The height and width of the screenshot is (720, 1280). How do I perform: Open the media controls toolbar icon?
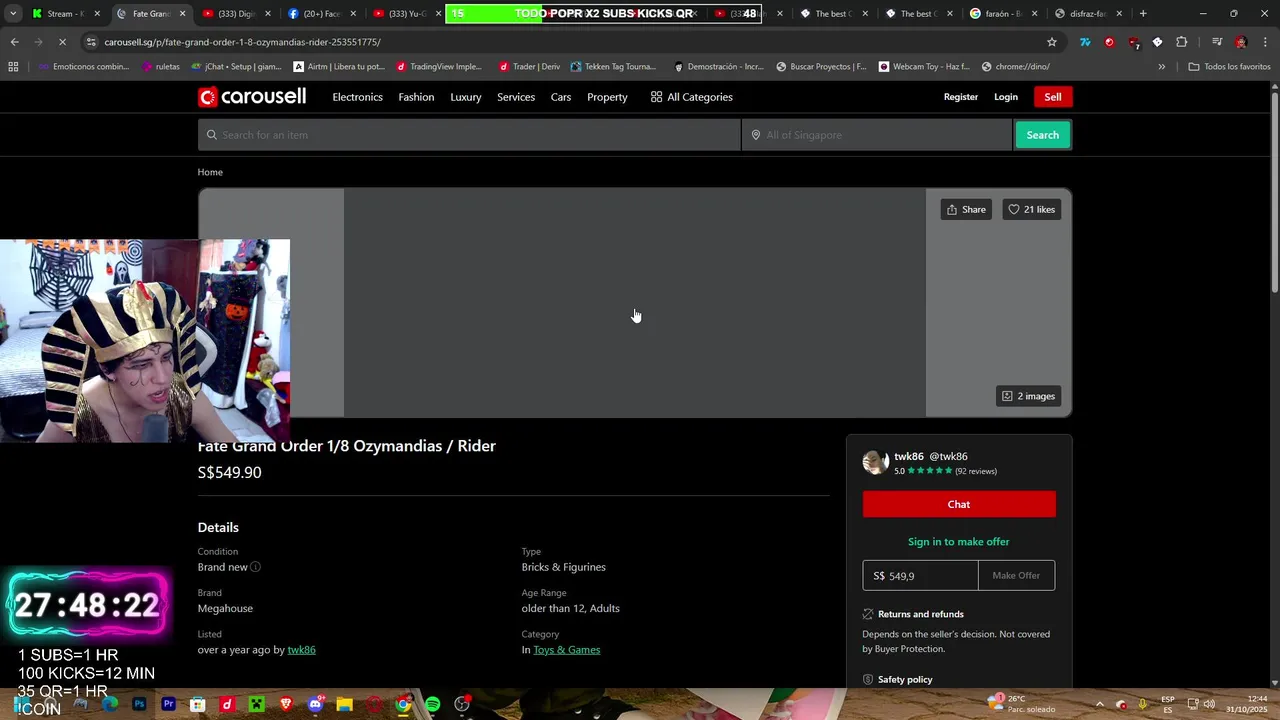pos(1217,42)
